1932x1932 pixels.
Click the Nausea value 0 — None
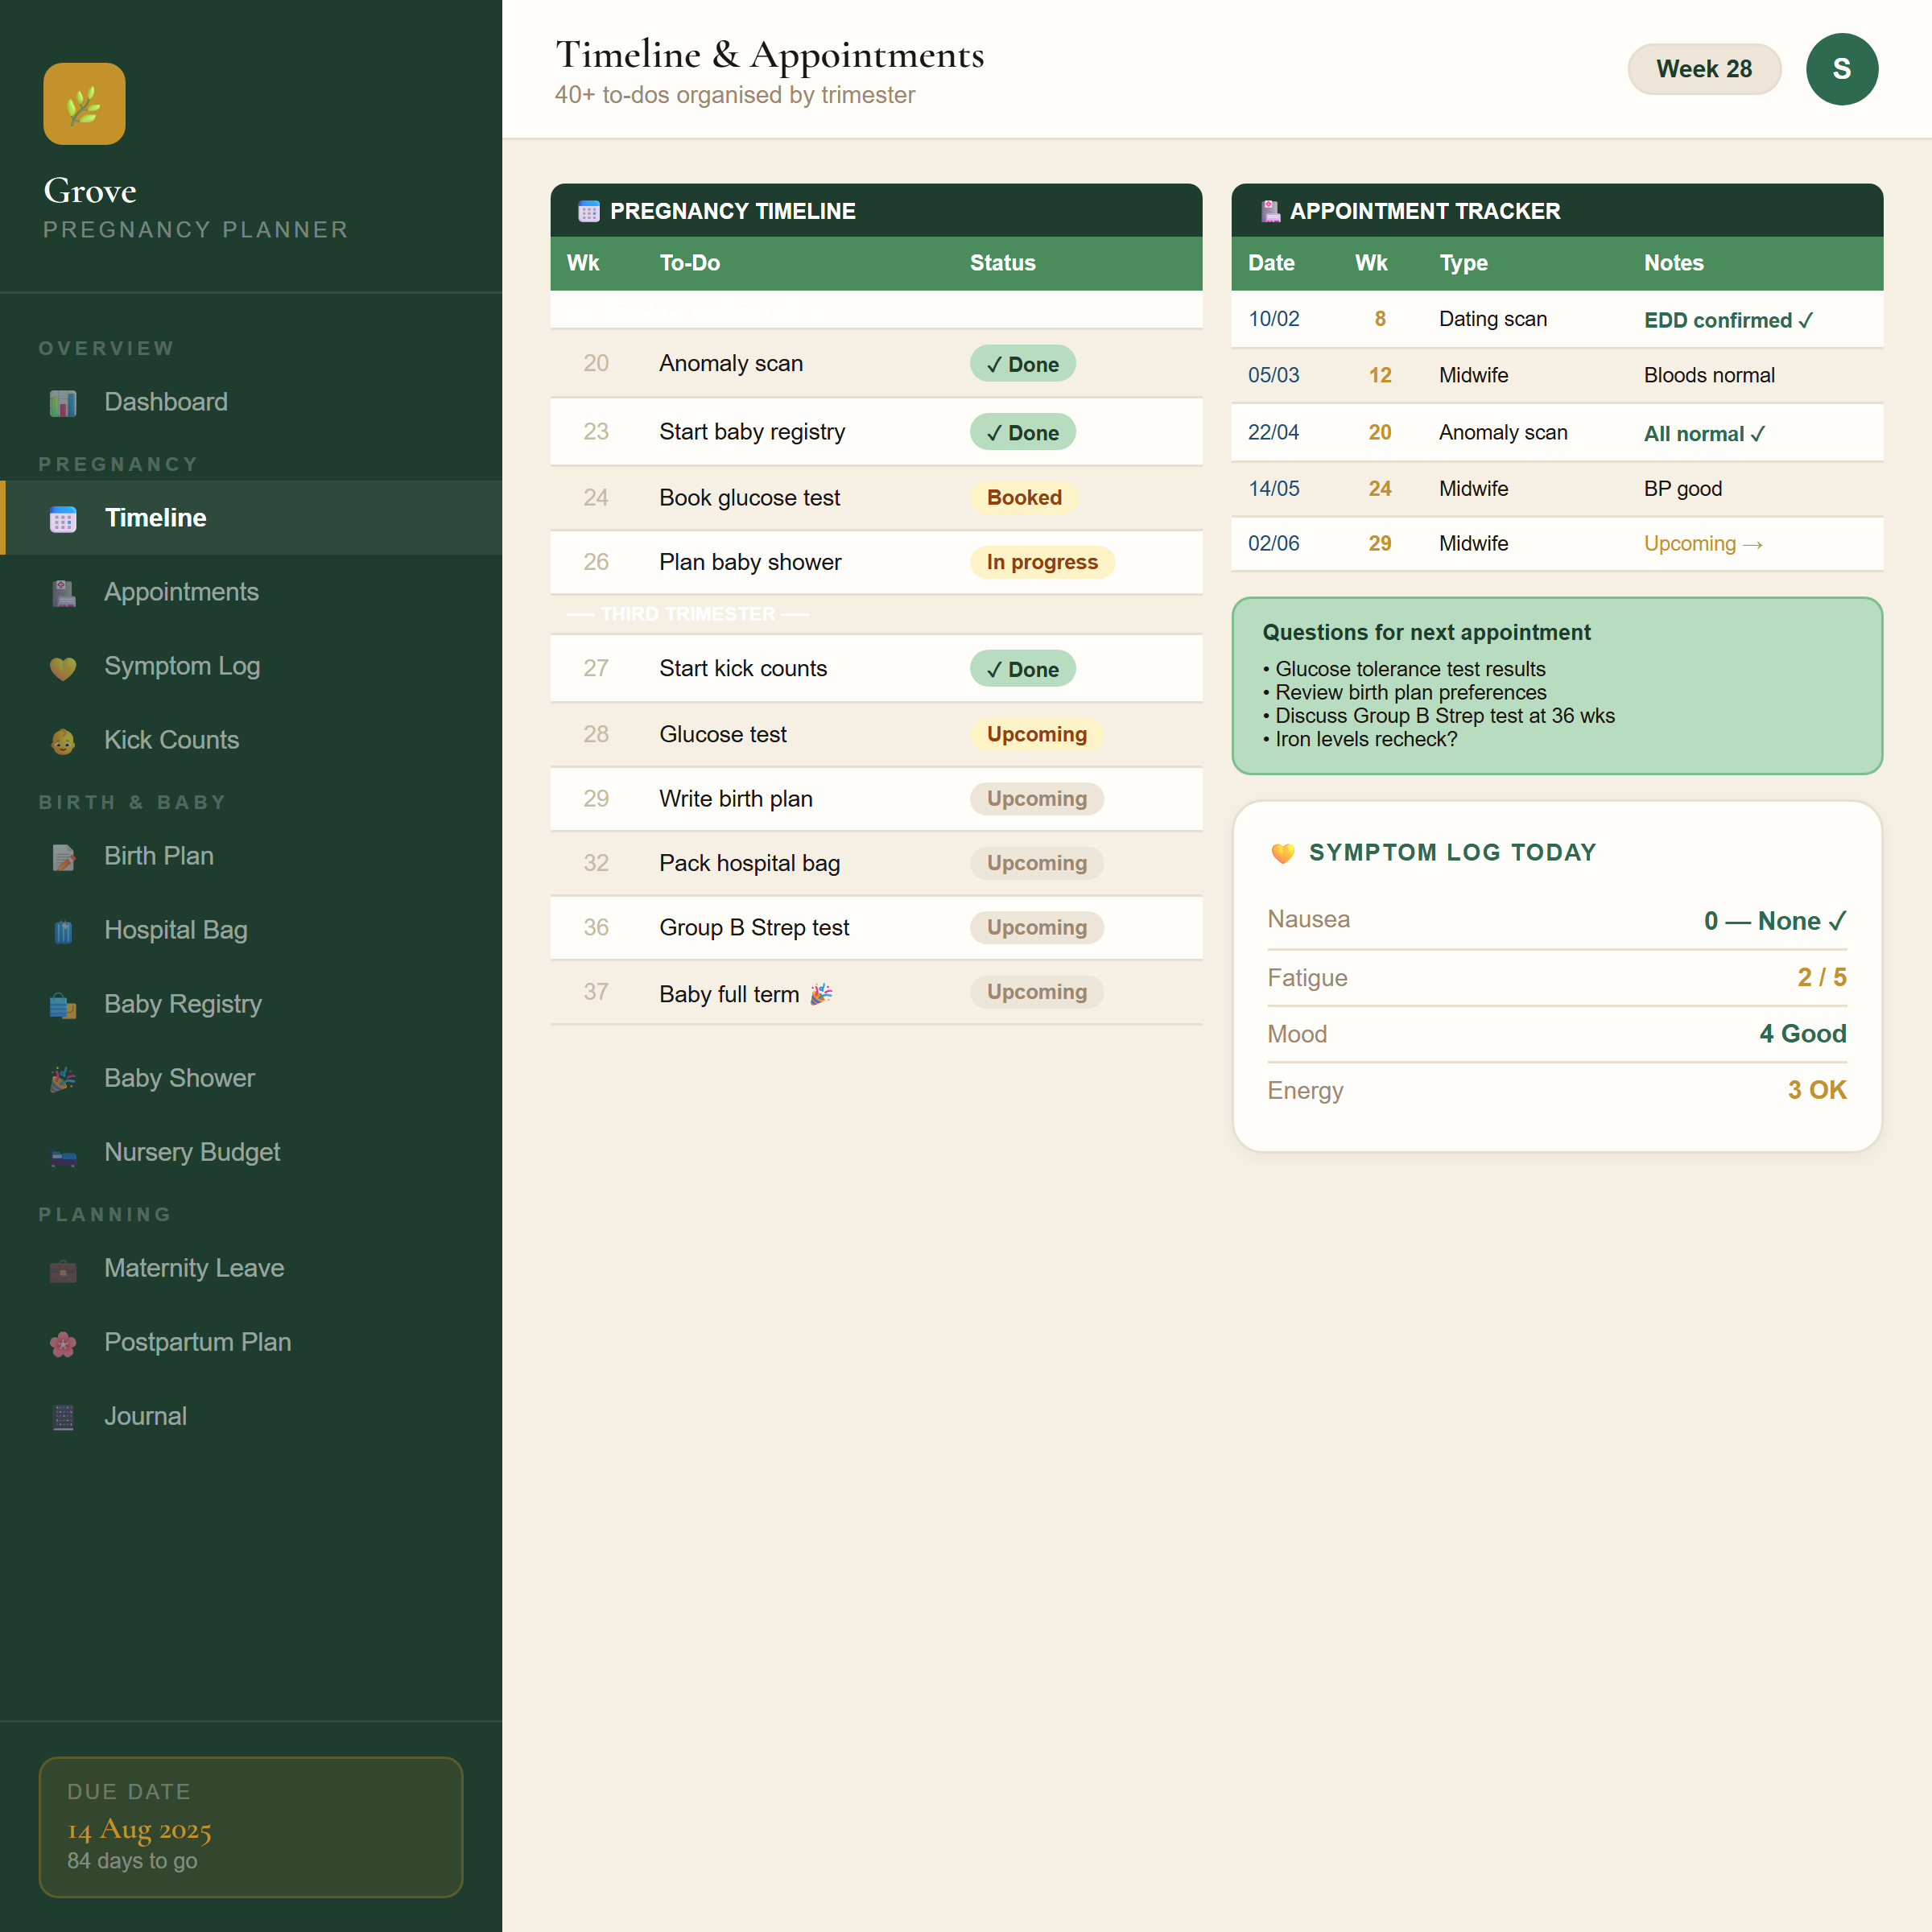point(1774,921)
